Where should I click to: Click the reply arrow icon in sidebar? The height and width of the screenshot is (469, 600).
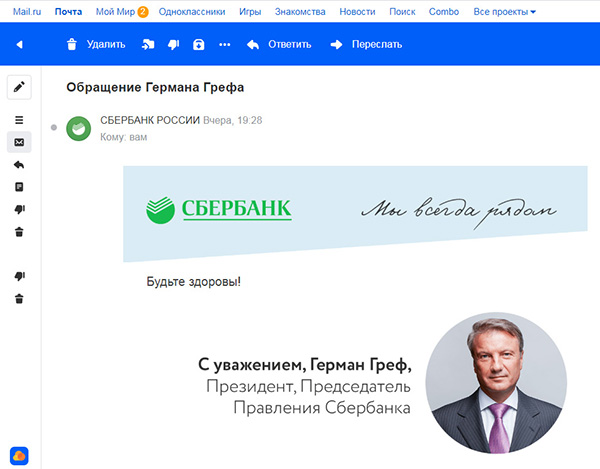(x=19, y=165)
